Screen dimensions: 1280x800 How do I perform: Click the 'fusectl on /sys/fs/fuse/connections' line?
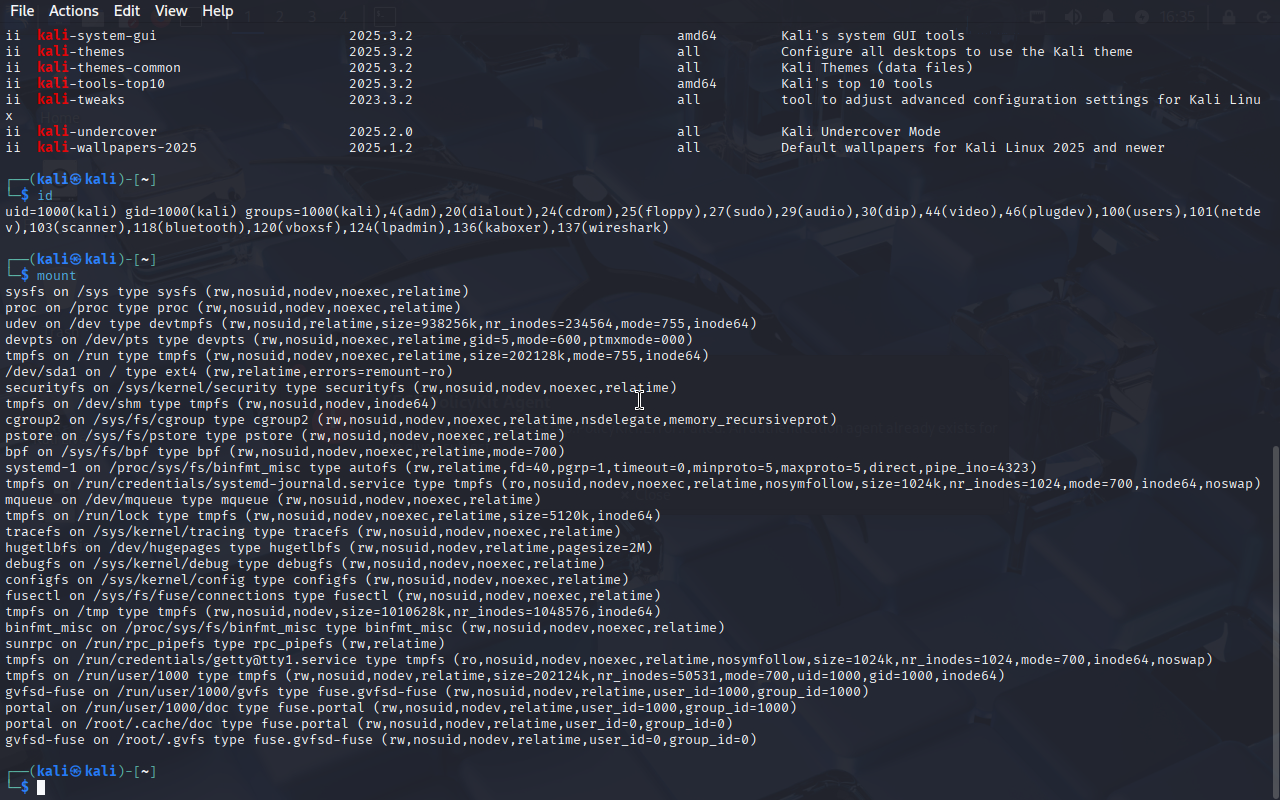[x=333, y=596]
